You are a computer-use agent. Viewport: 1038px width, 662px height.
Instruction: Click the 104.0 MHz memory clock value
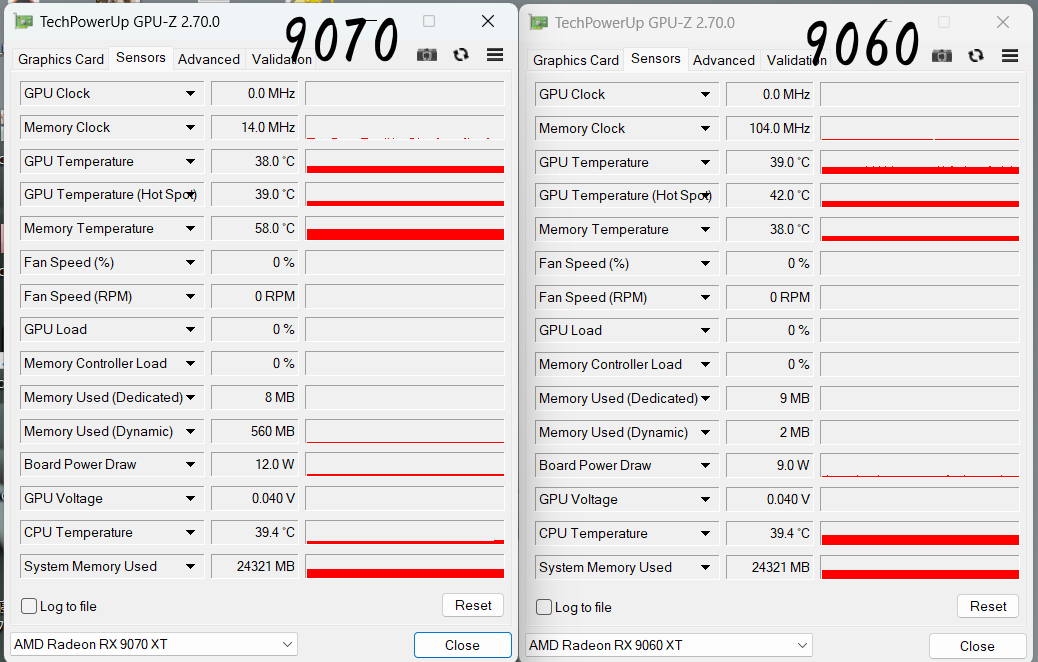coord(770,128)
